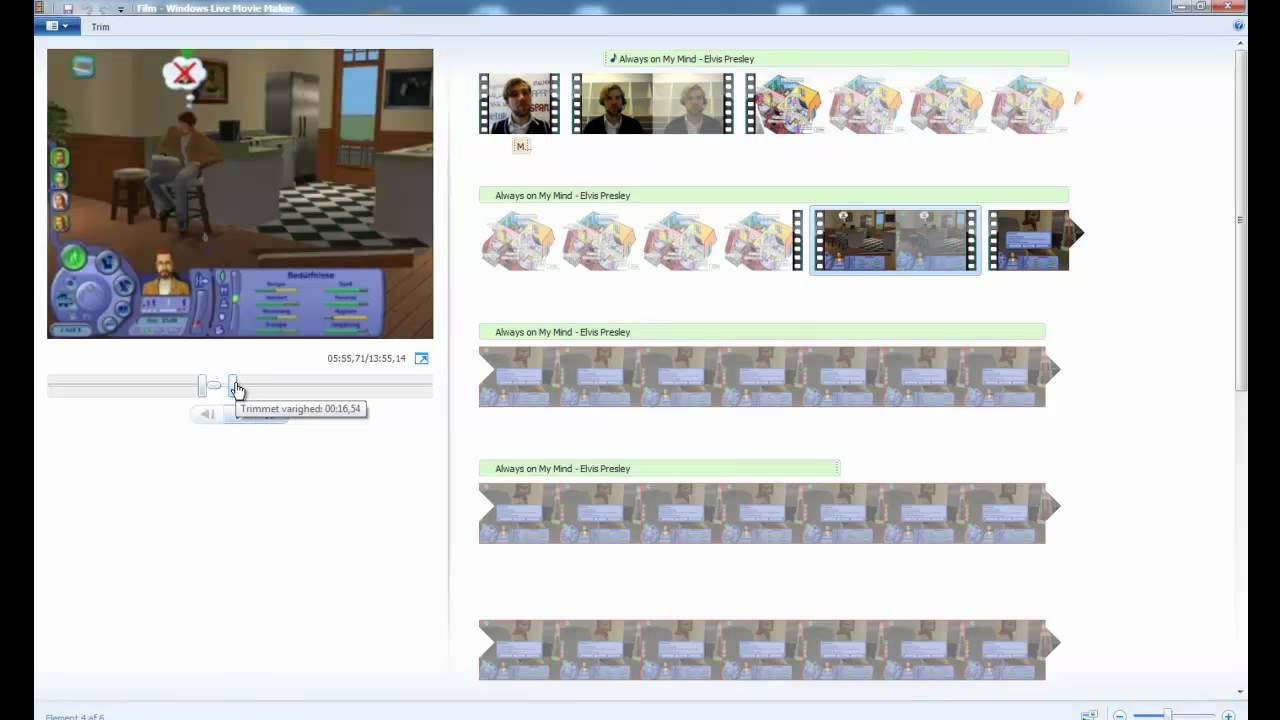Screen dimensions: 1280x720
Task: Select the first clip of man in suit
Action: 519,103
